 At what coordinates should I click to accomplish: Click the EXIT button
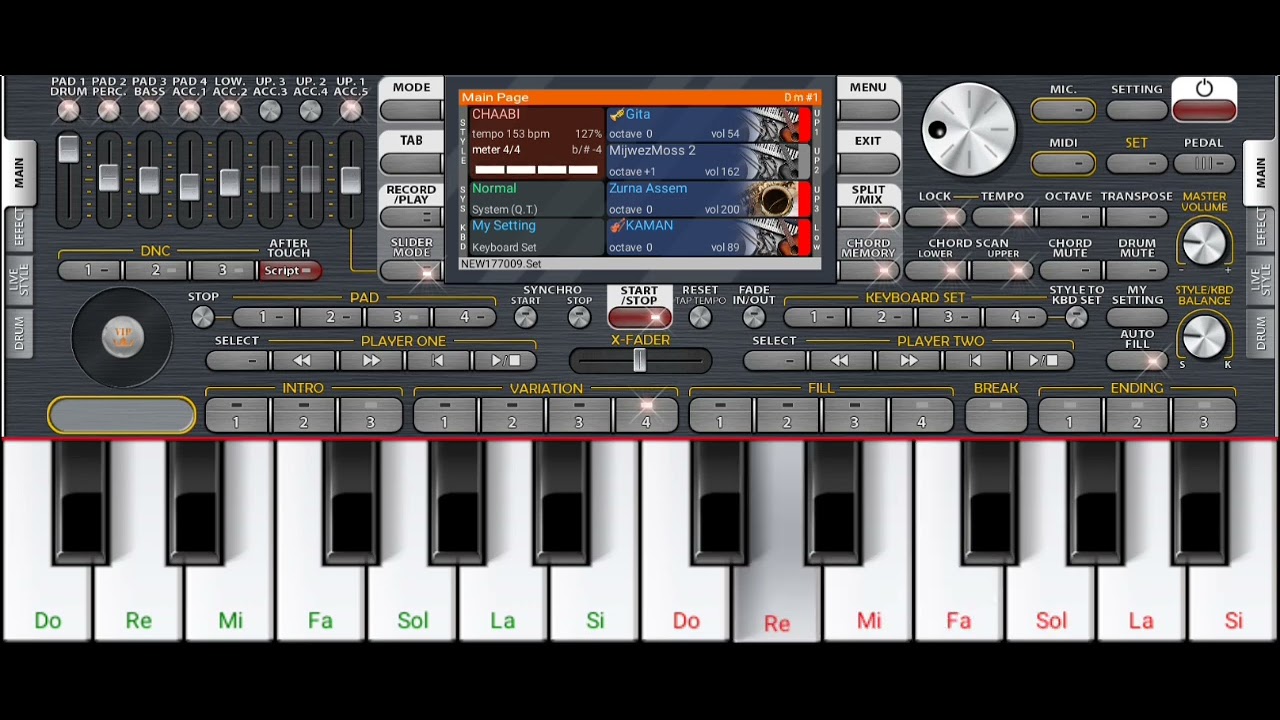(x=868, y=163)
